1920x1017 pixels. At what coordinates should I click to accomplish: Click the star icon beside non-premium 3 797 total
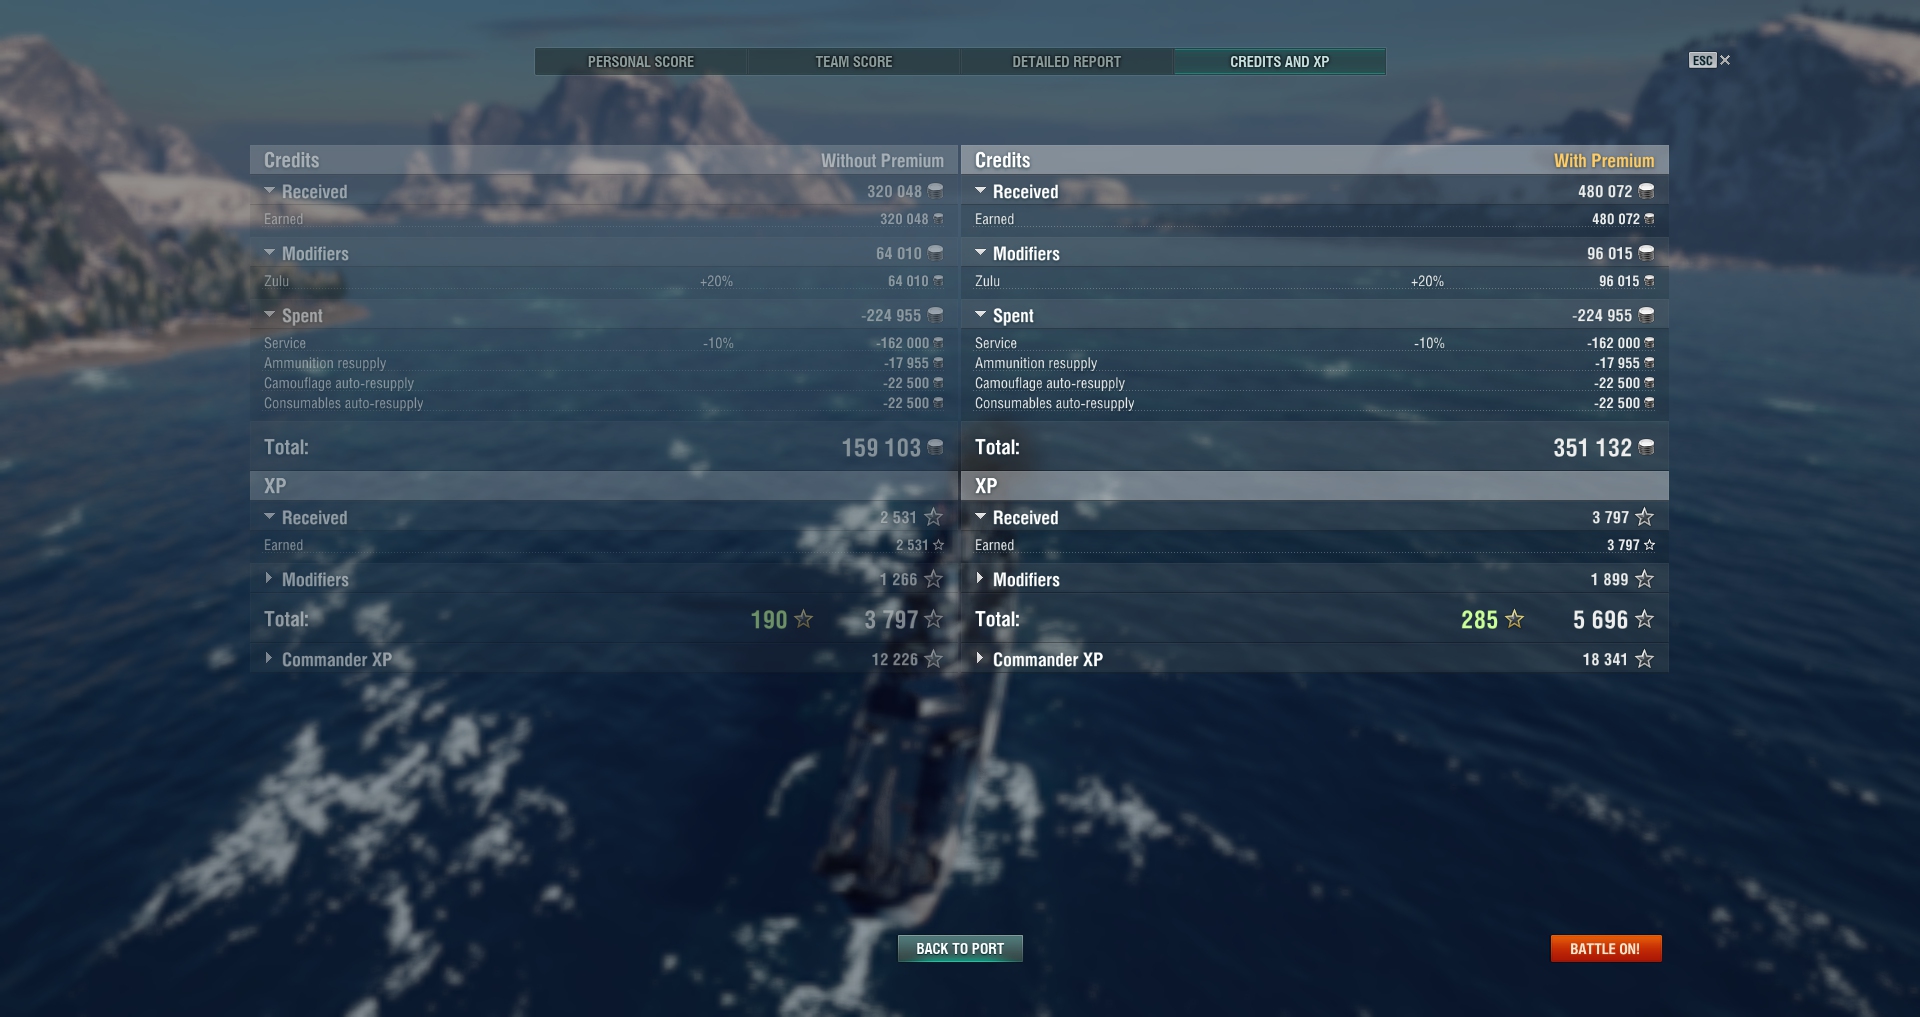[933, 619]
